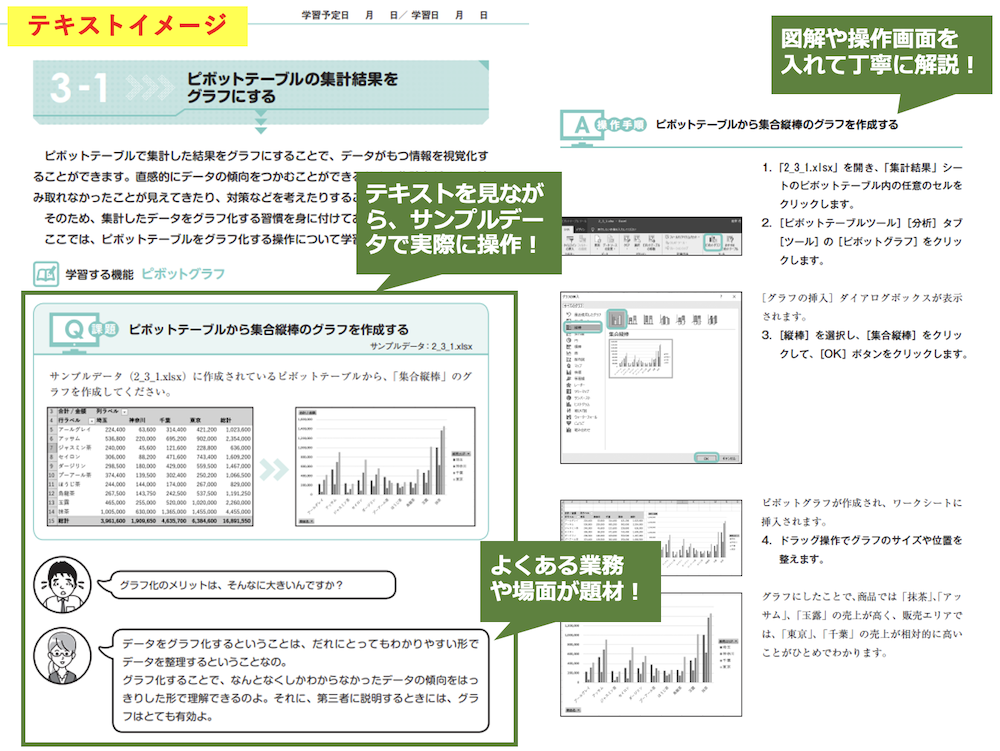This screenshot has height=751, width=1000.
Task: Open the 行ラベル filter dropdown in the pivot table
Action: click(x=91, y=421)
